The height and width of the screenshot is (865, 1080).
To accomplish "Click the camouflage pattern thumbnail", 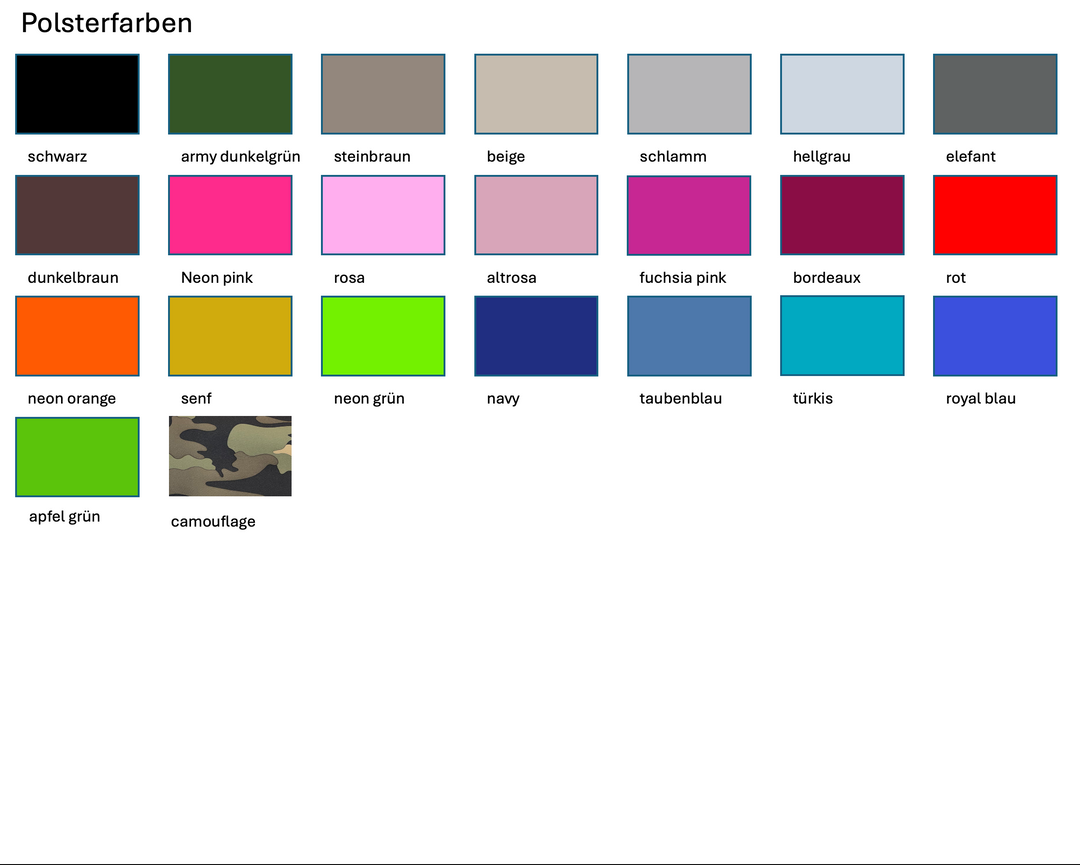I will click(230, 456).
